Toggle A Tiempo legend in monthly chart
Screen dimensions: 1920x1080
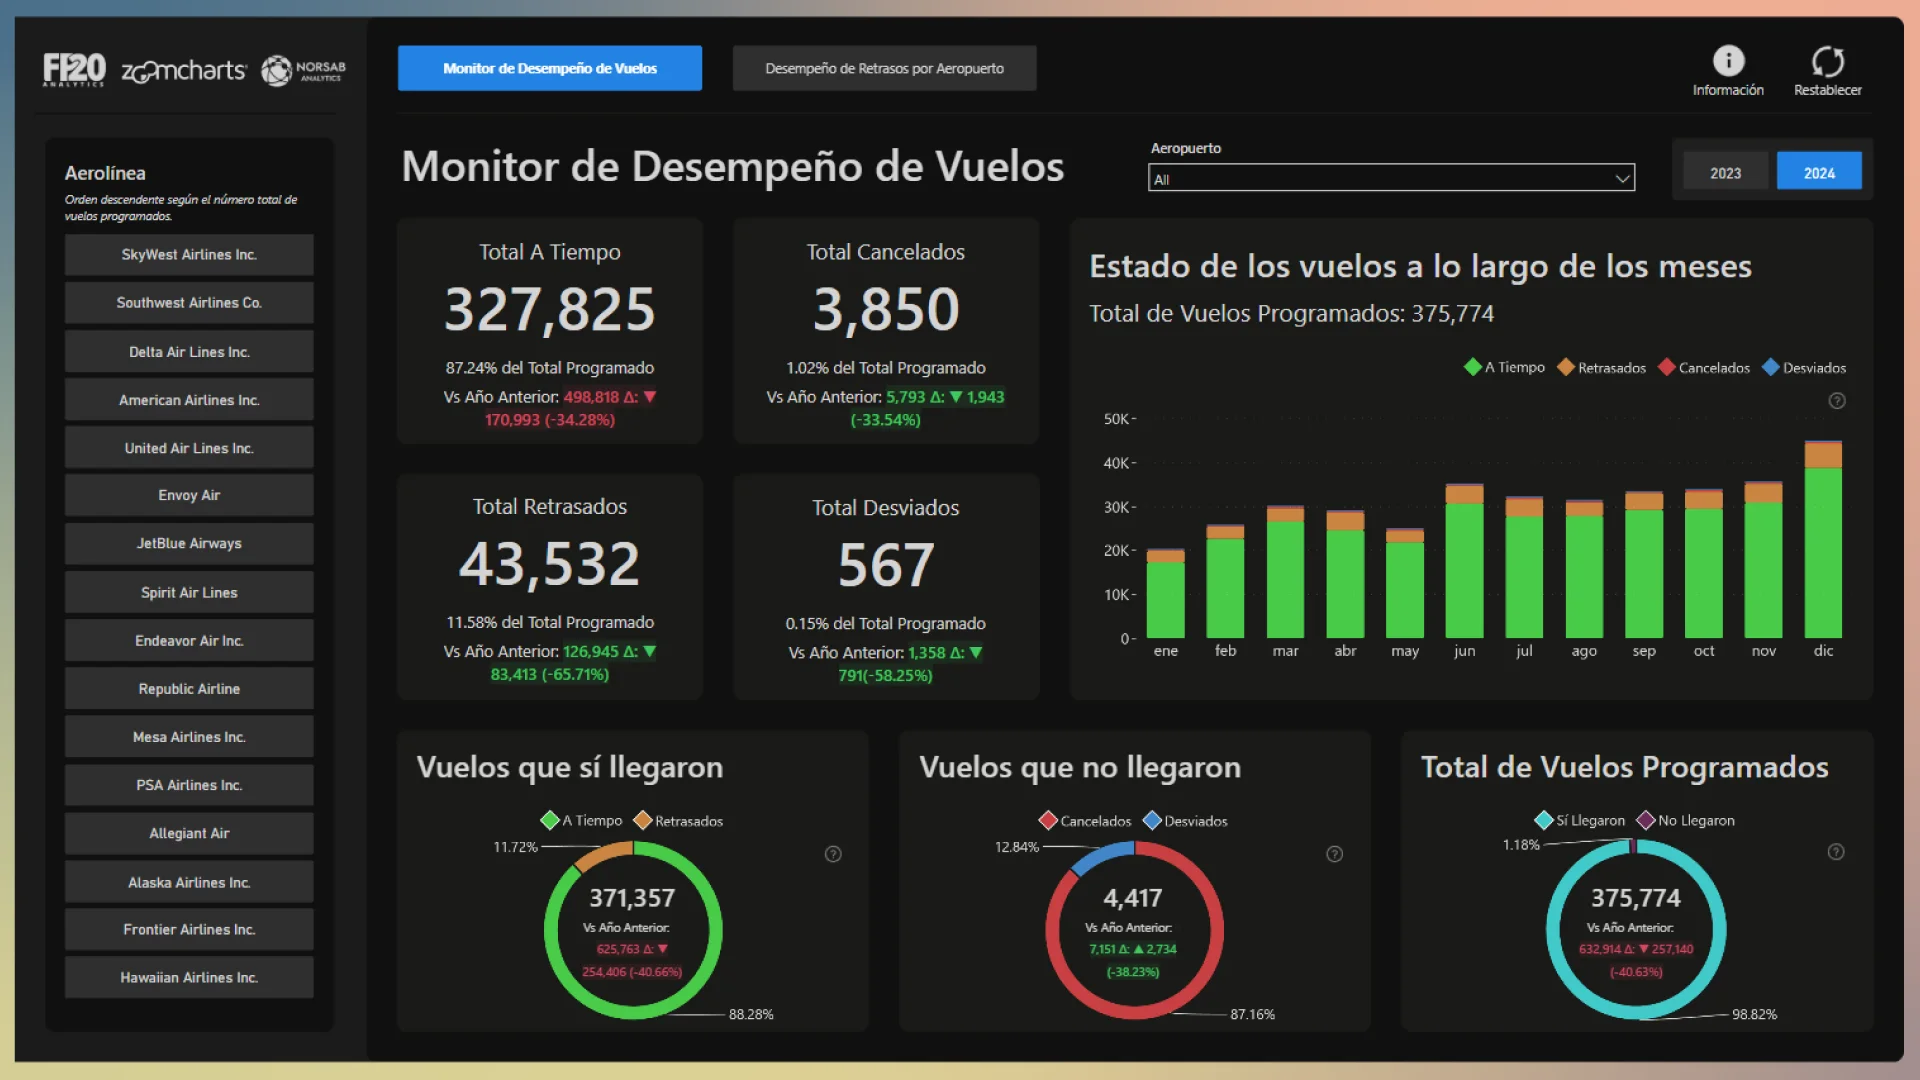click(x=1504, y=368)
